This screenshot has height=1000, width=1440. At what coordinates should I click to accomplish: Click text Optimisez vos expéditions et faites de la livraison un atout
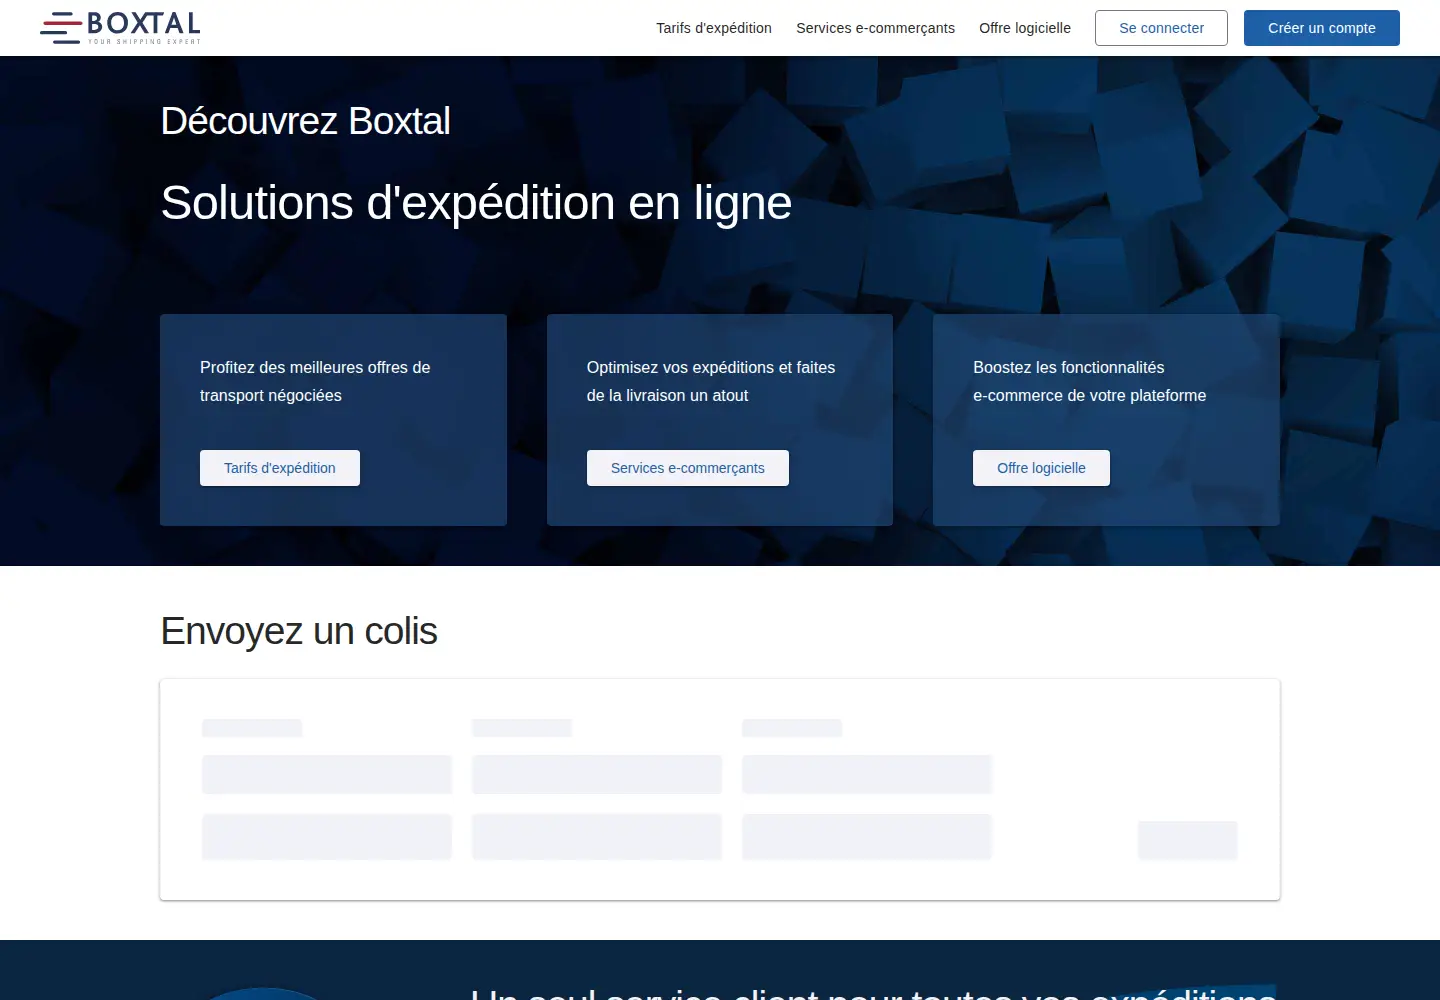pos(711,381)
